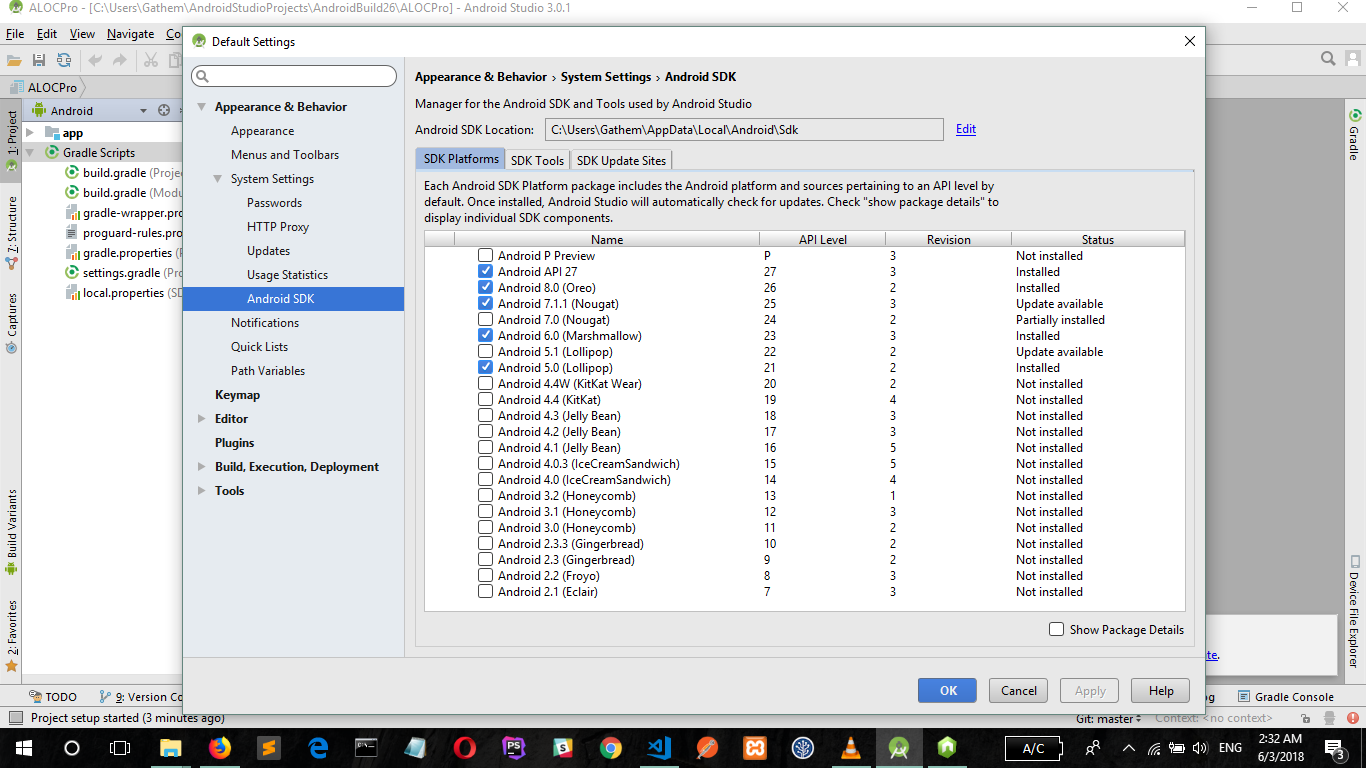Open the Captures side panel
The height and width of the screenshot is (768, 1366).
point(11,322)
